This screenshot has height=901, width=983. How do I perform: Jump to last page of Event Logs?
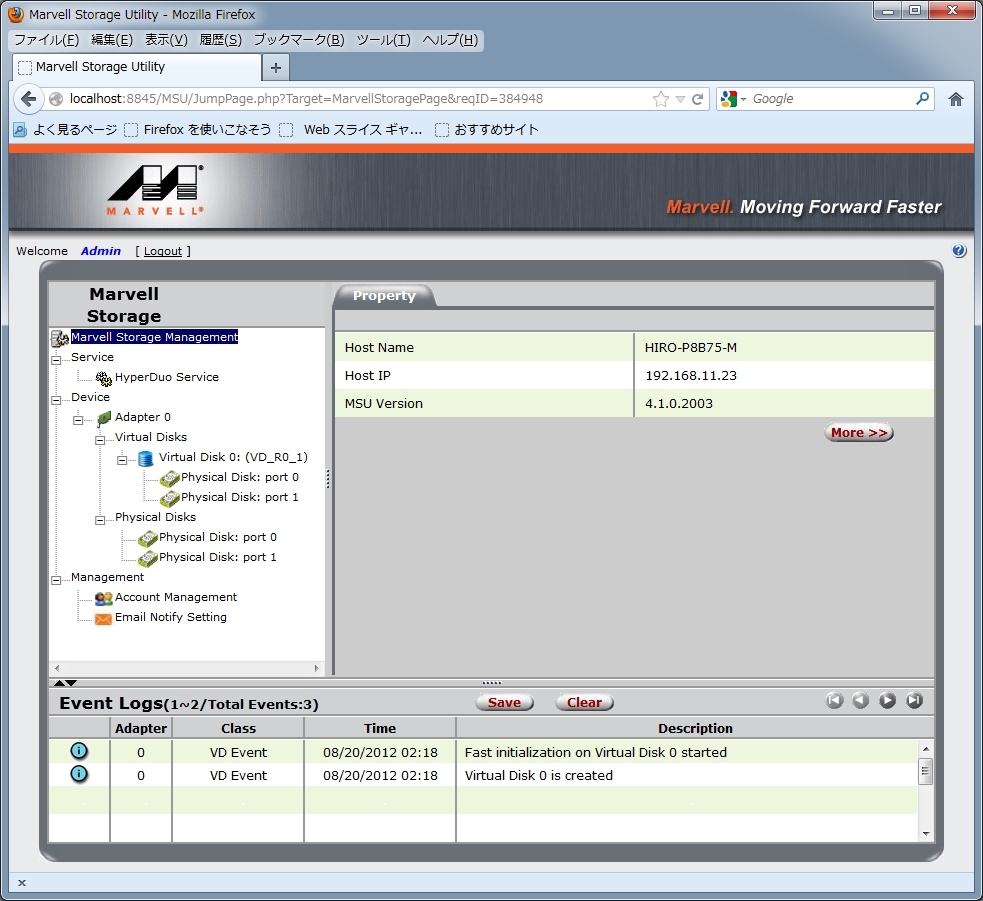coord(913,701)
